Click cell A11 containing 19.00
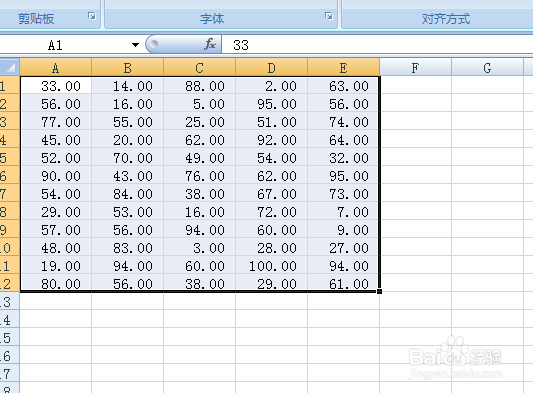This screenshot has width=533, height=393. coord(56,266)
